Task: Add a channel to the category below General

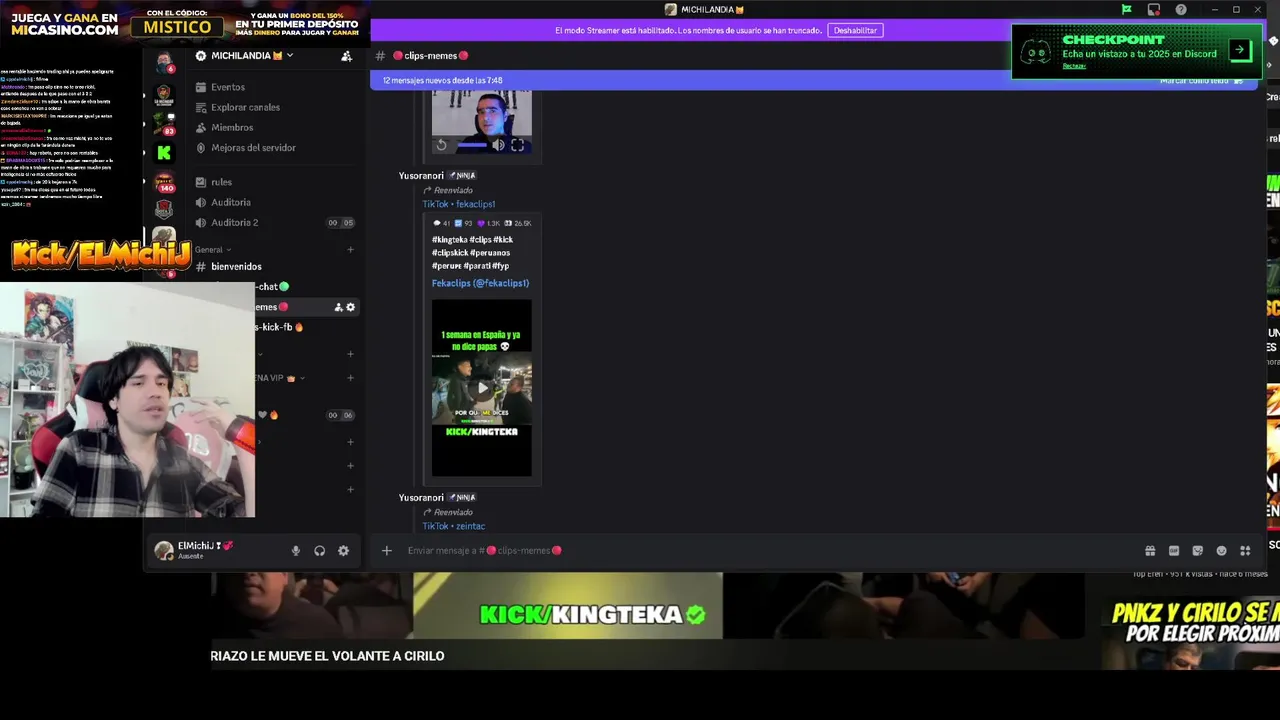Action: (350, 353)
